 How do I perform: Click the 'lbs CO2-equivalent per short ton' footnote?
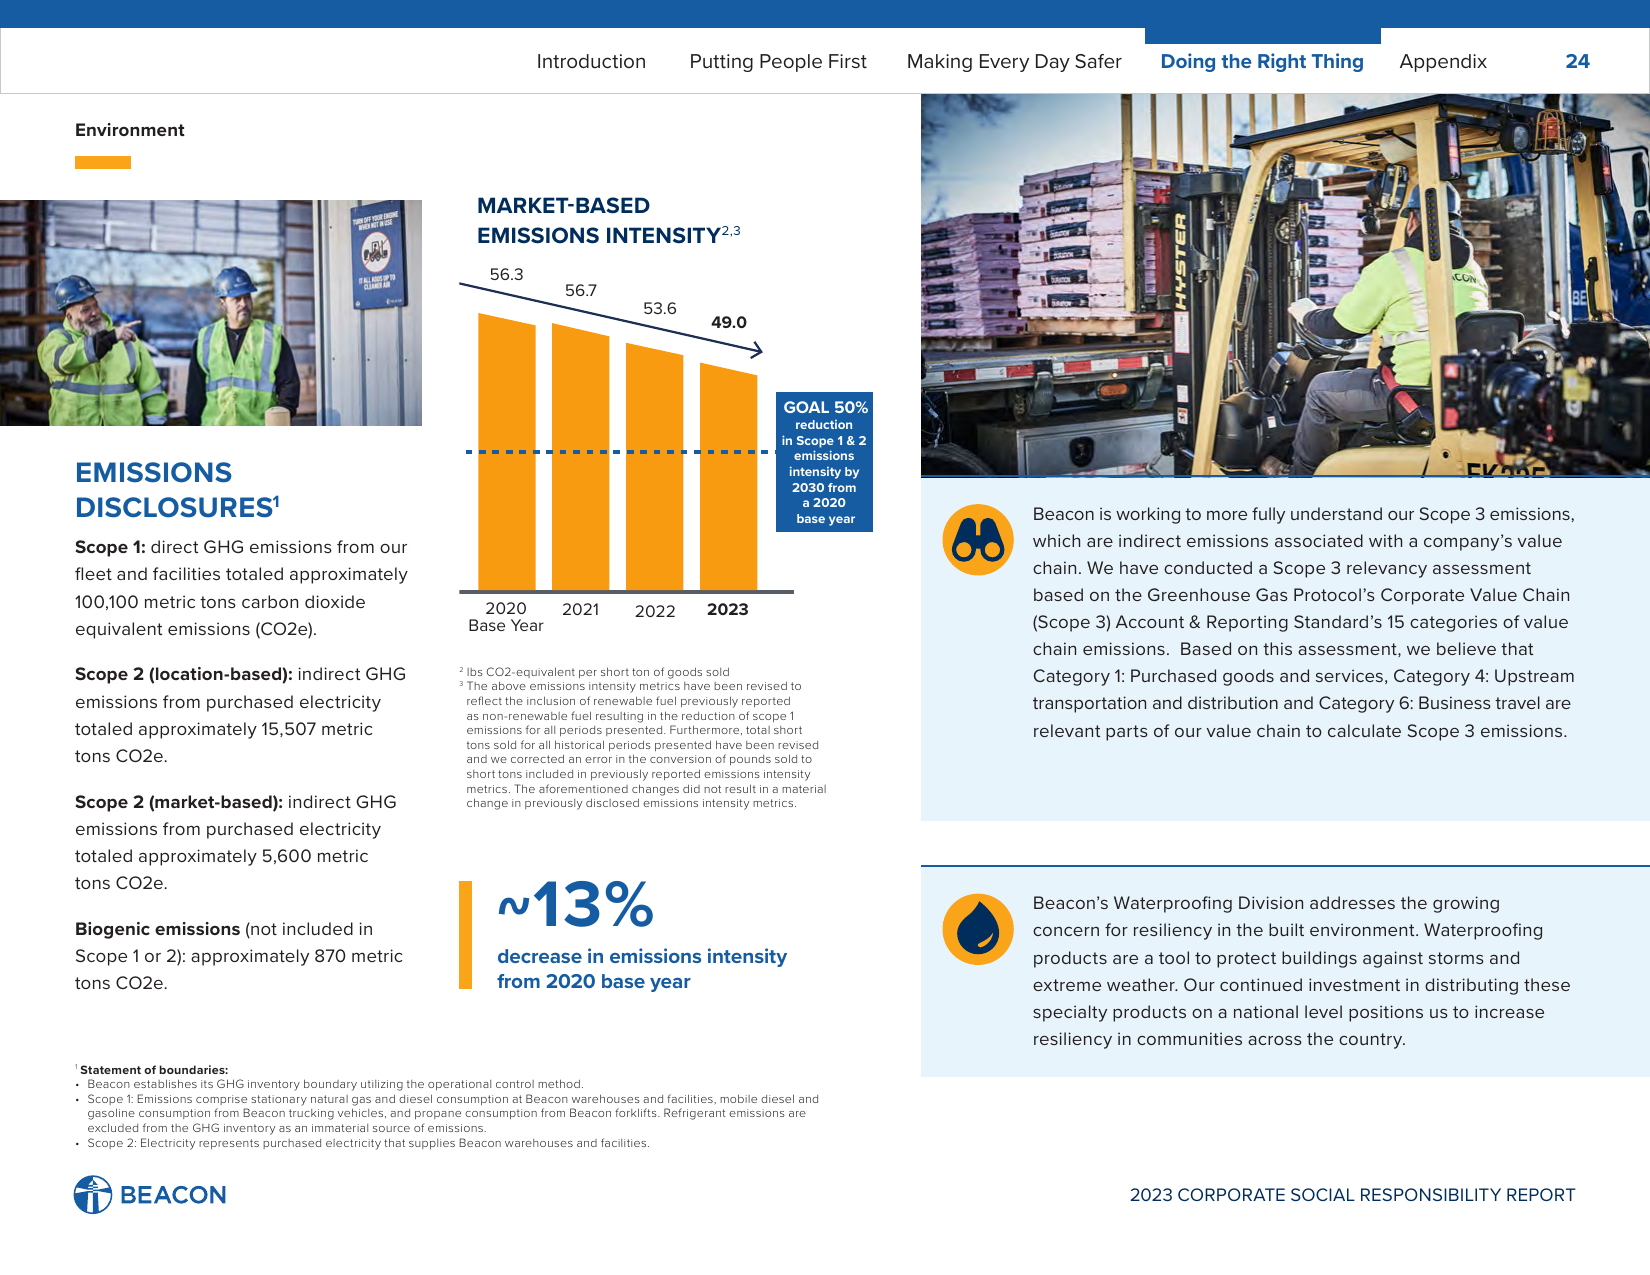(x=597, y=672)
